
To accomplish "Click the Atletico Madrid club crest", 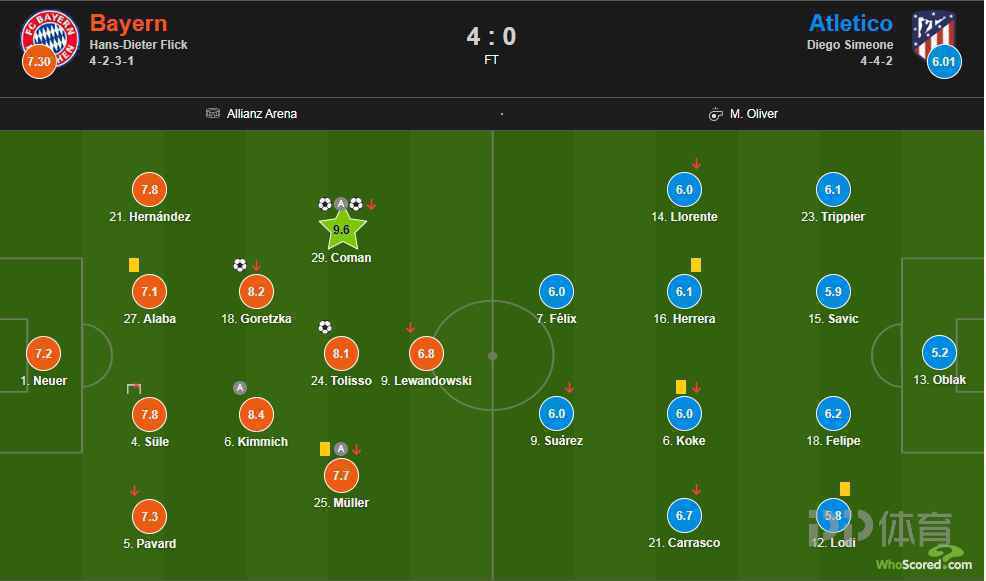I will coord(933,34).
